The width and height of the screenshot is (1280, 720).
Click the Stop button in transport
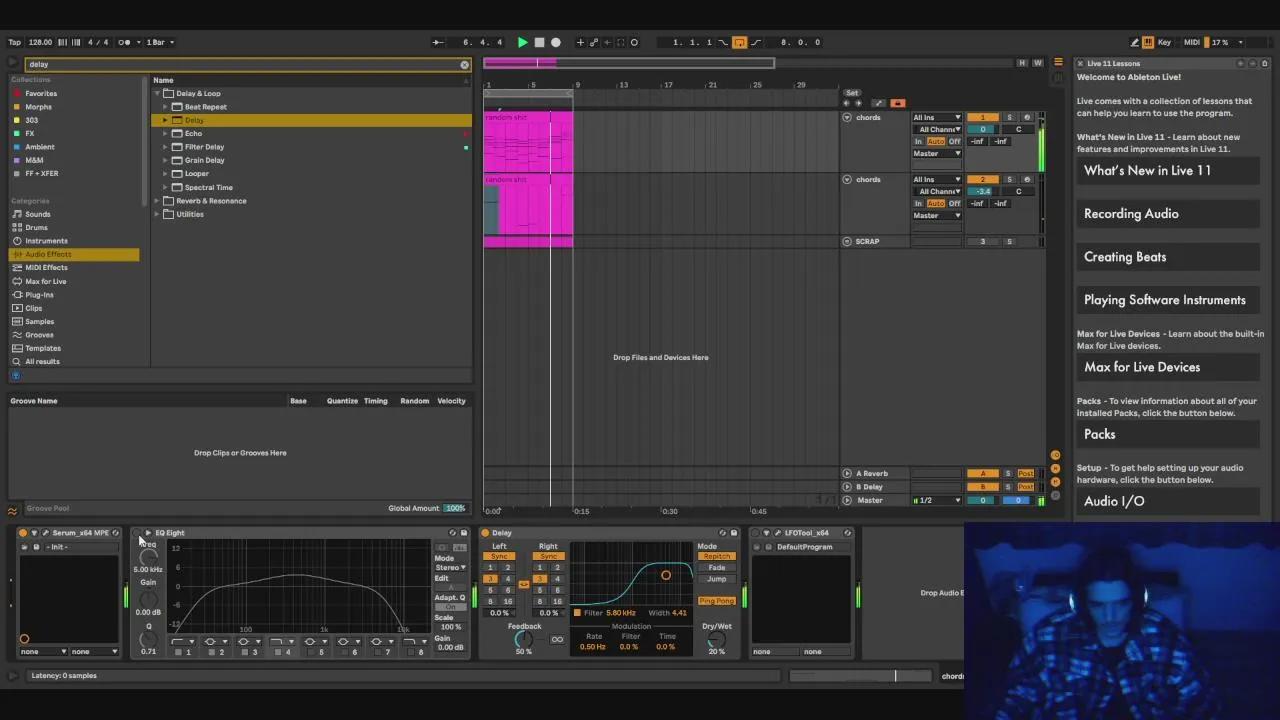click(x=539, y=42)
